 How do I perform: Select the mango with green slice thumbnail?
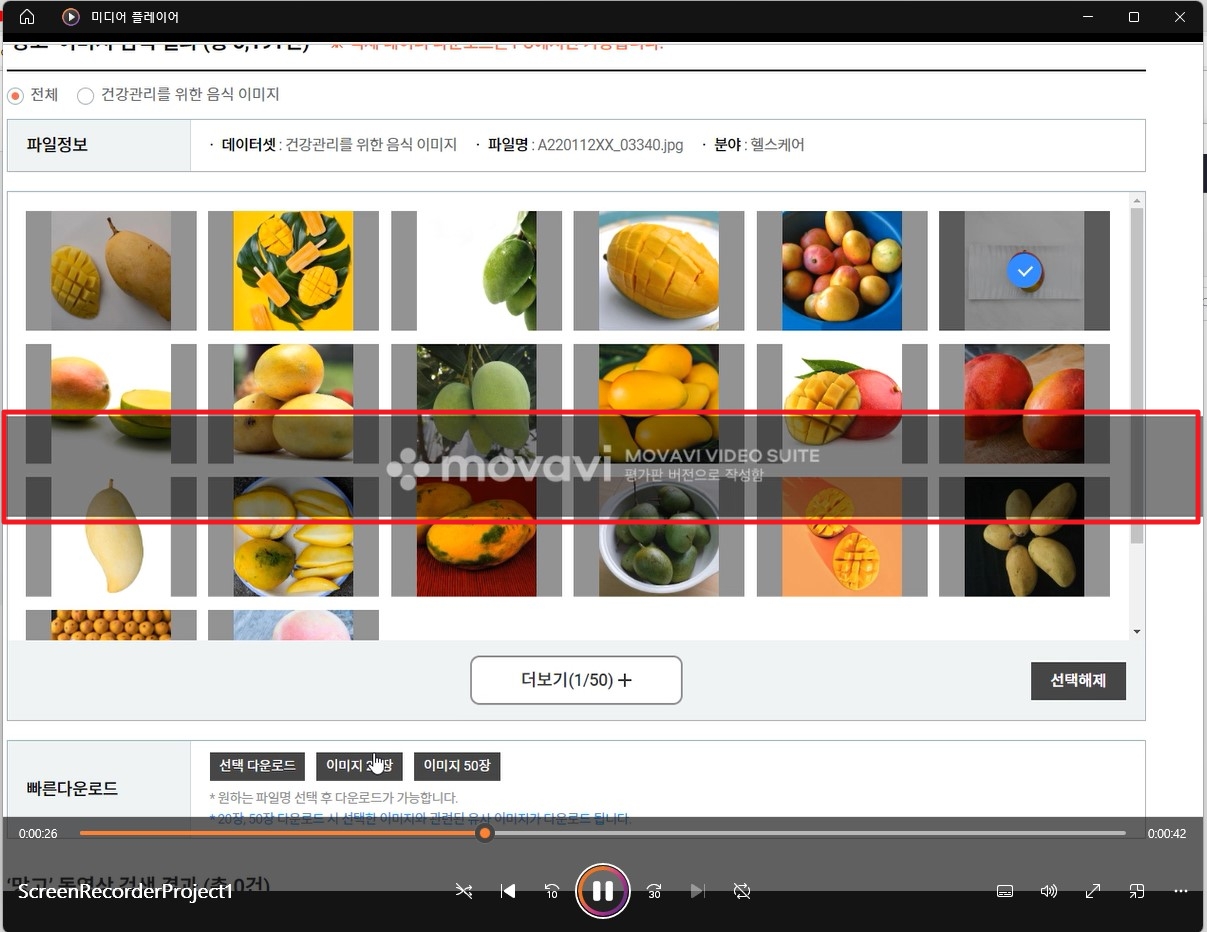point(111,404)
